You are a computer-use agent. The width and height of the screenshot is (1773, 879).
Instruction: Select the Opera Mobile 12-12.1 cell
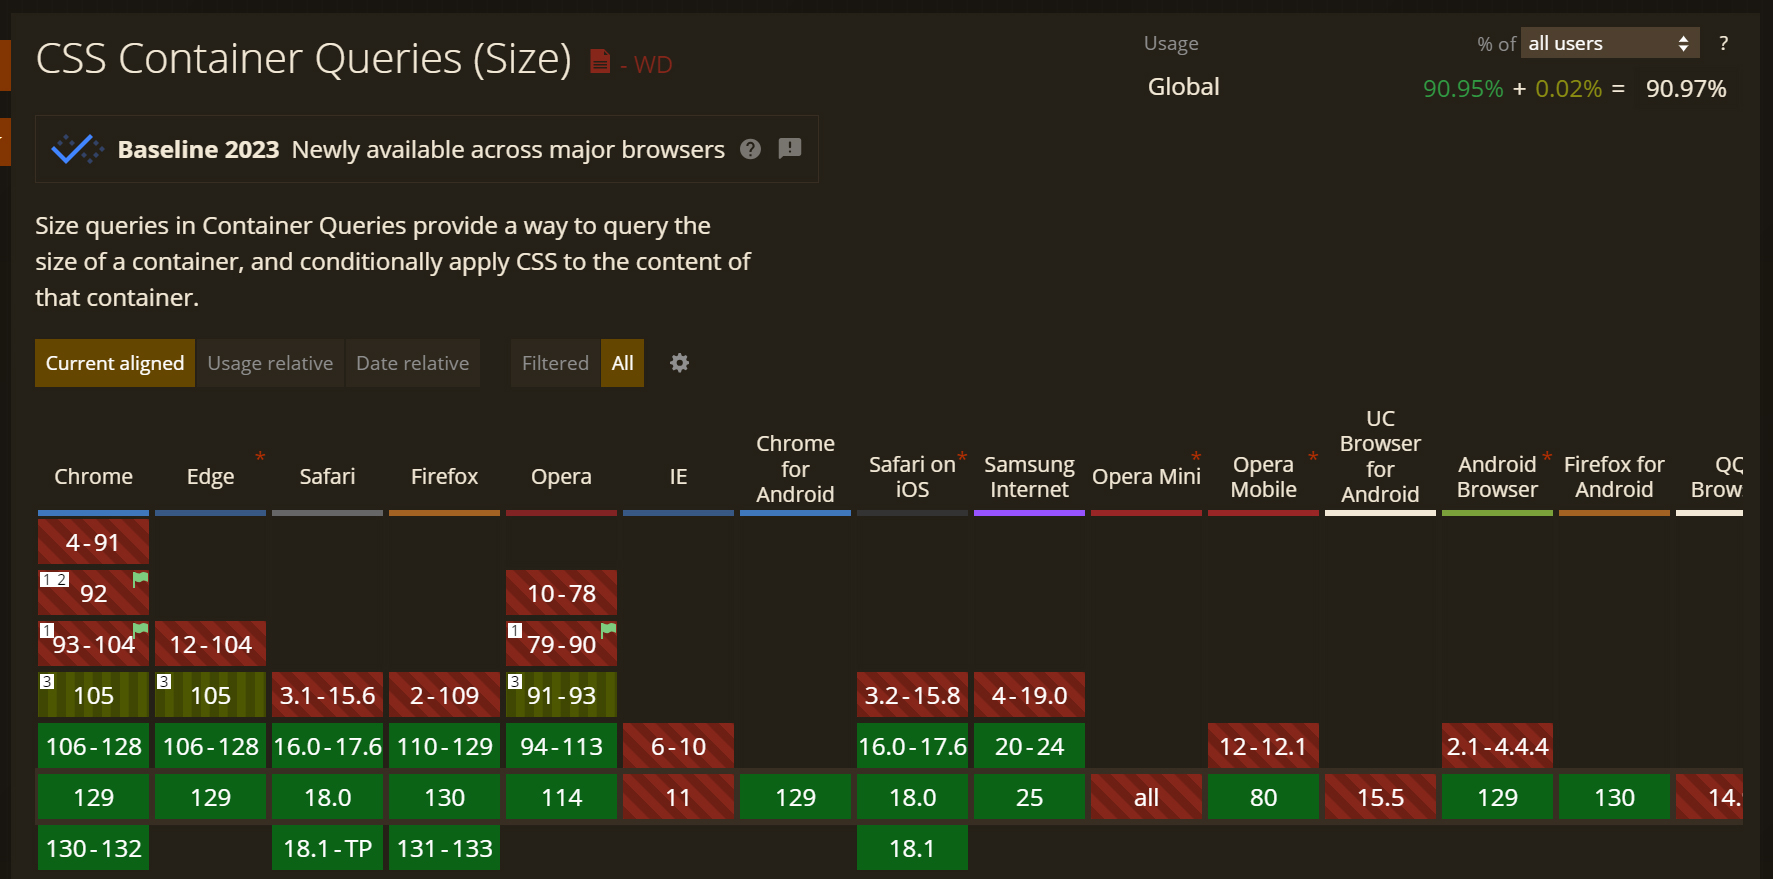pos(1263,746)
